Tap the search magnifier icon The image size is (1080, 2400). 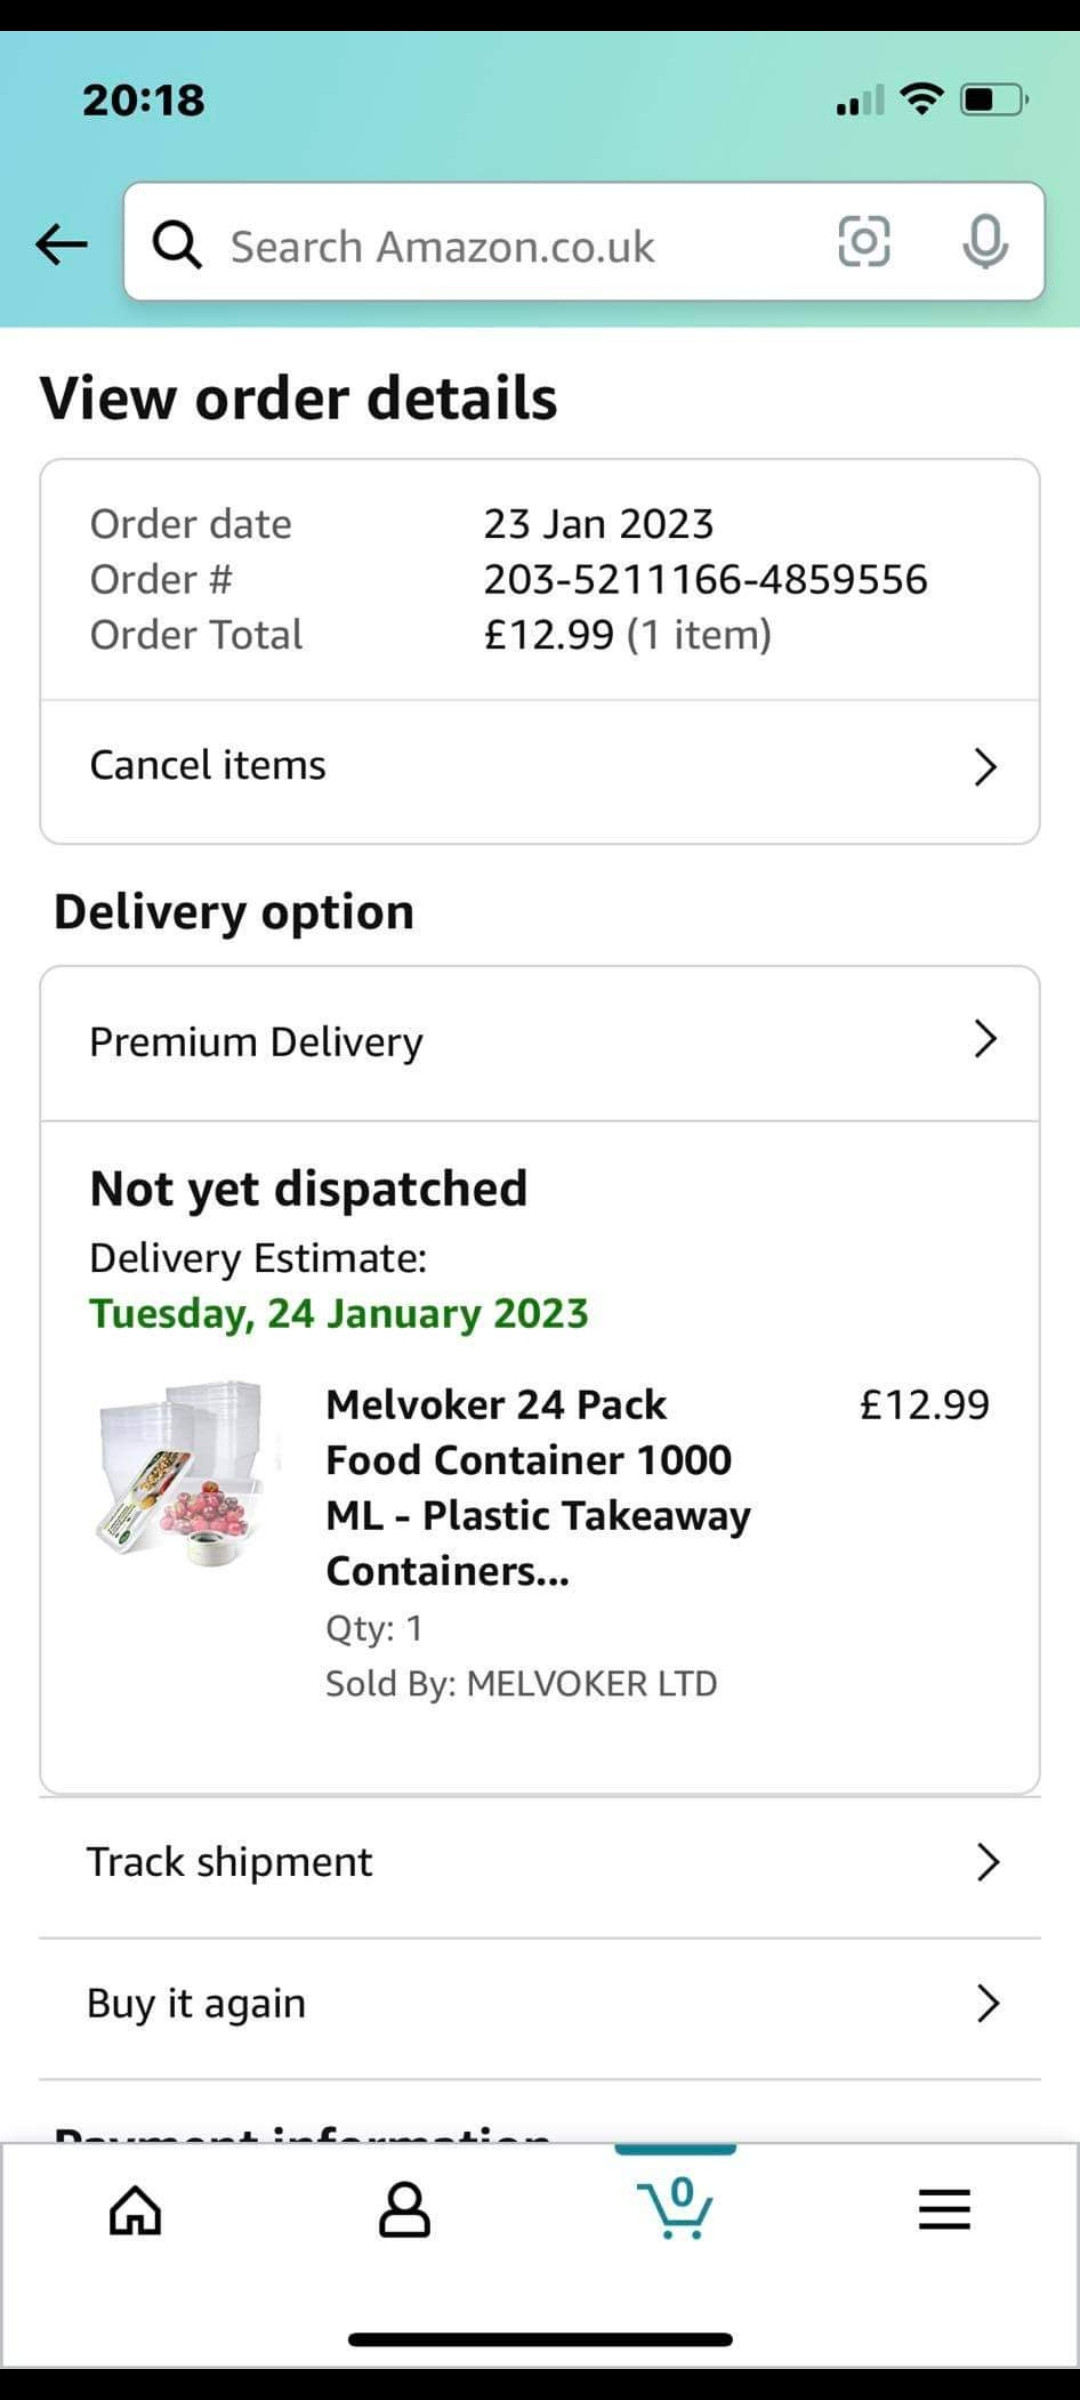coord(177,245)
